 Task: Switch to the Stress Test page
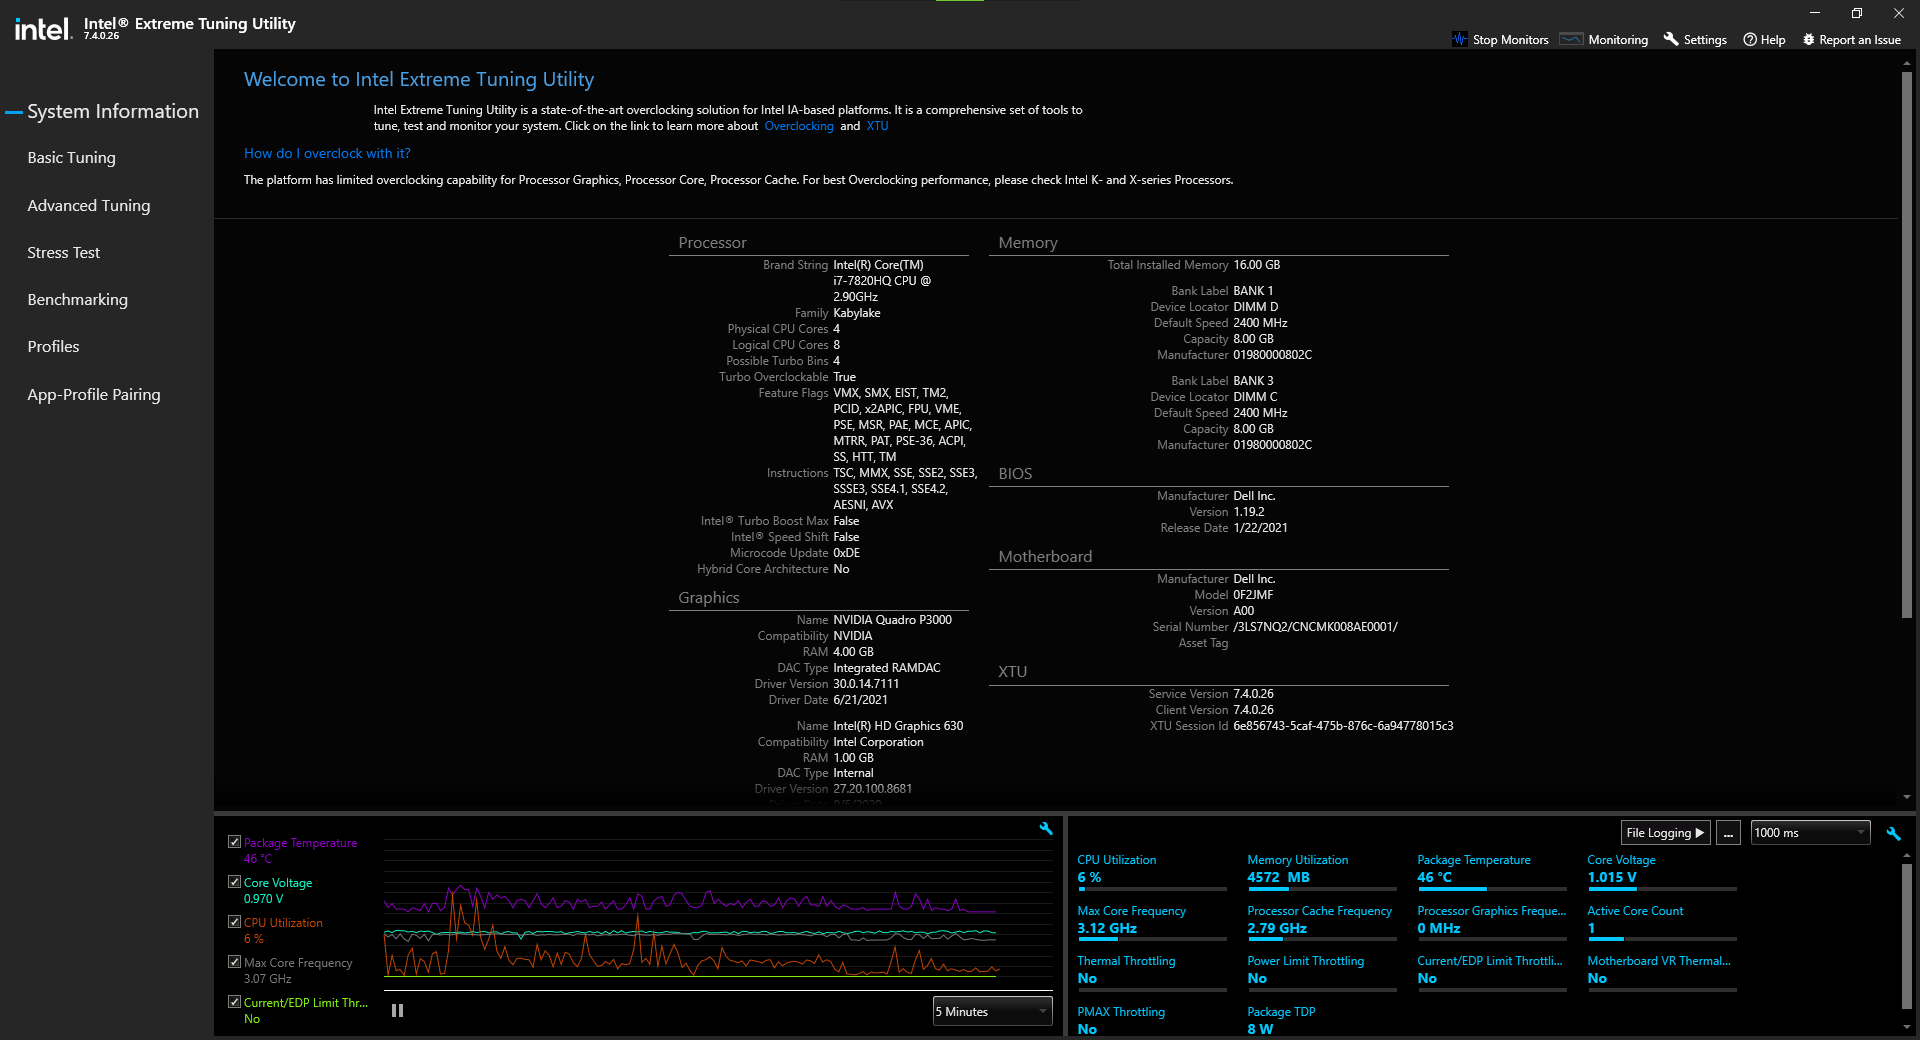pyautogui.click(x=64, y=253)
